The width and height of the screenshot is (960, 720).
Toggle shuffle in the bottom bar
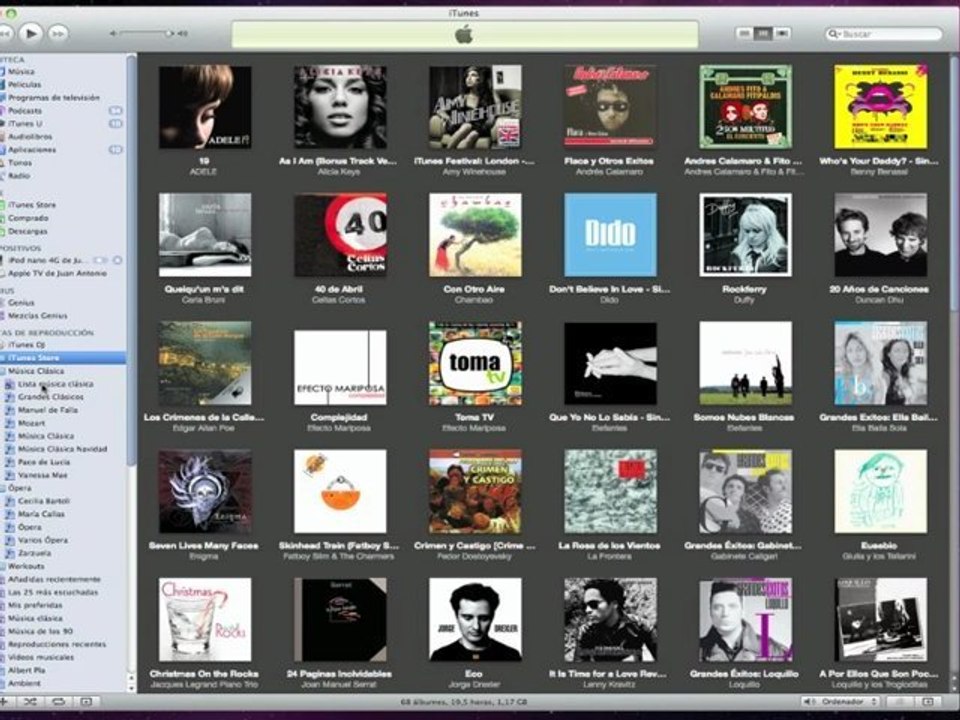click(x=30, y=702)
